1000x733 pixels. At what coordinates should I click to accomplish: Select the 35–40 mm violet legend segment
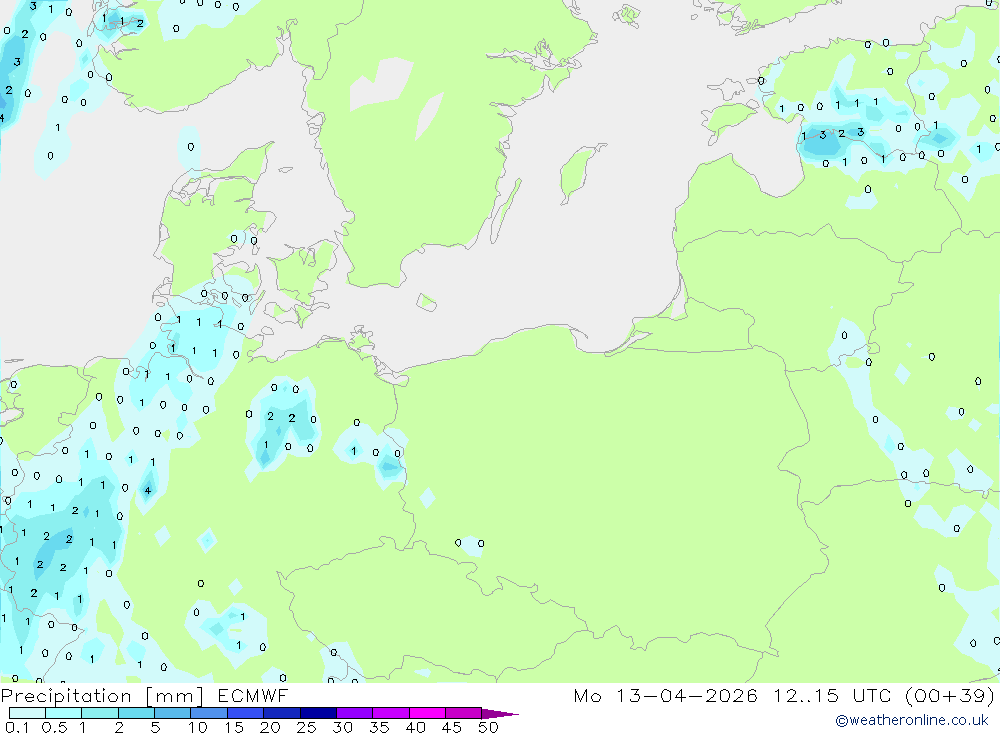[390, 713]
